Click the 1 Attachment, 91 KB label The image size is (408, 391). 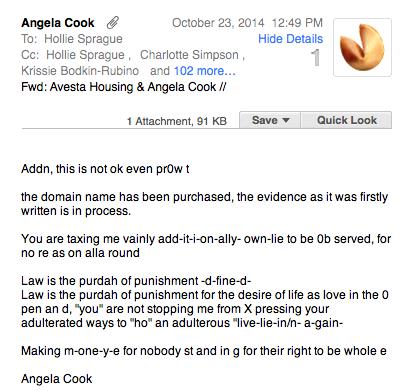pos(177,121)
